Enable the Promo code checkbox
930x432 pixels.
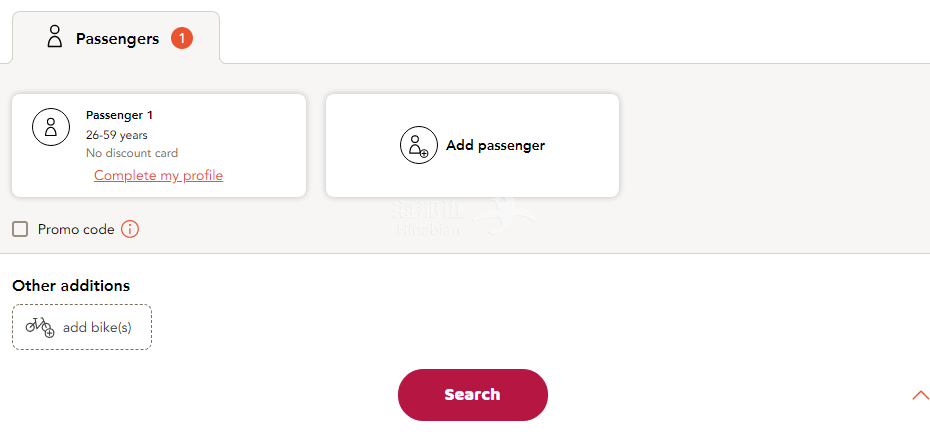pyautogui.click(x=20, y=229)
